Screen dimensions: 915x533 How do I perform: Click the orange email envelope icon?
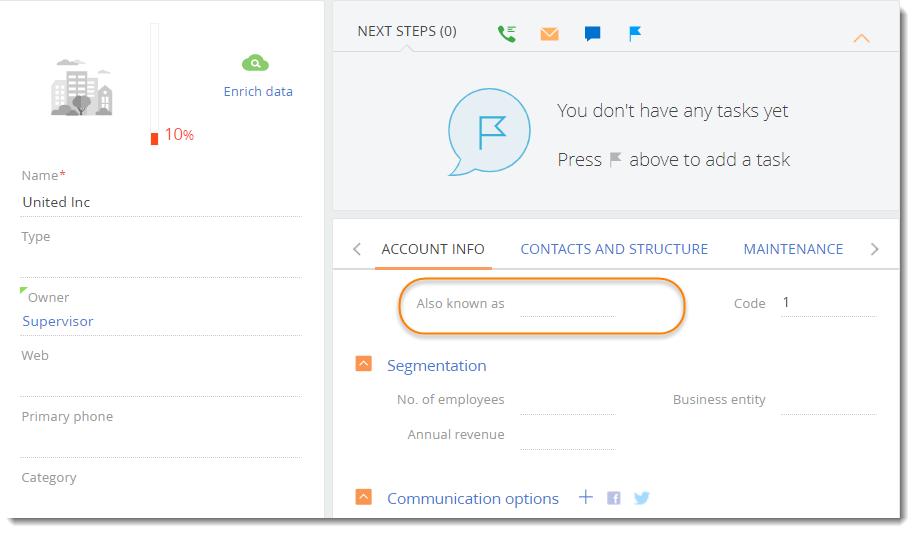tap(549, 34)
